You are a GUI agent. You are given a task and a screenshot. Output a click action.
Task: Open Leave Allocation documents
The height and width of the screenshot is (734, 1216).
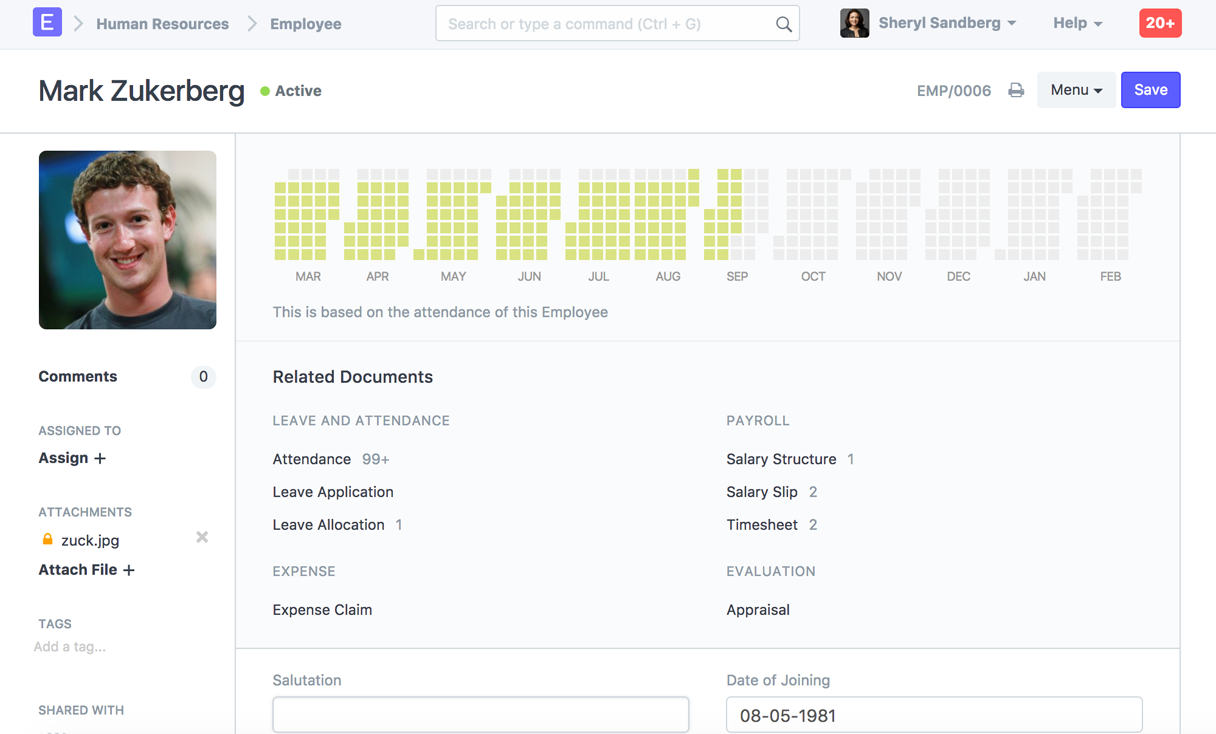click(329, 525)
